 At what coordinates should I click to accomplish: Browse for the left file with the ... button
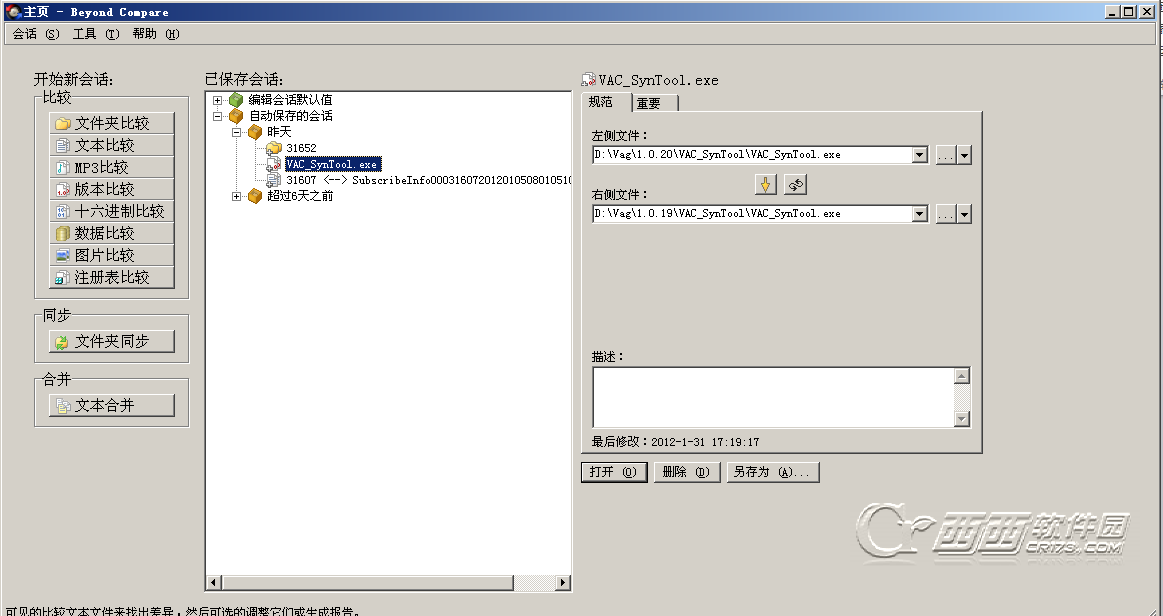(x=946, y=155)
